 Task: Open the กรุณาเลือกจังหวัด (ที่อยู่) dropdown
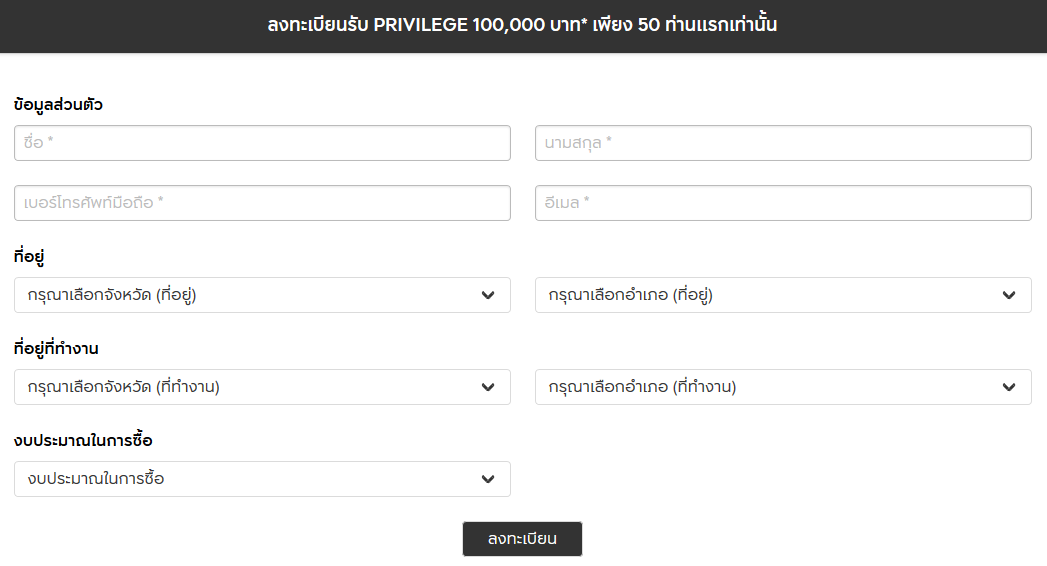262,295
